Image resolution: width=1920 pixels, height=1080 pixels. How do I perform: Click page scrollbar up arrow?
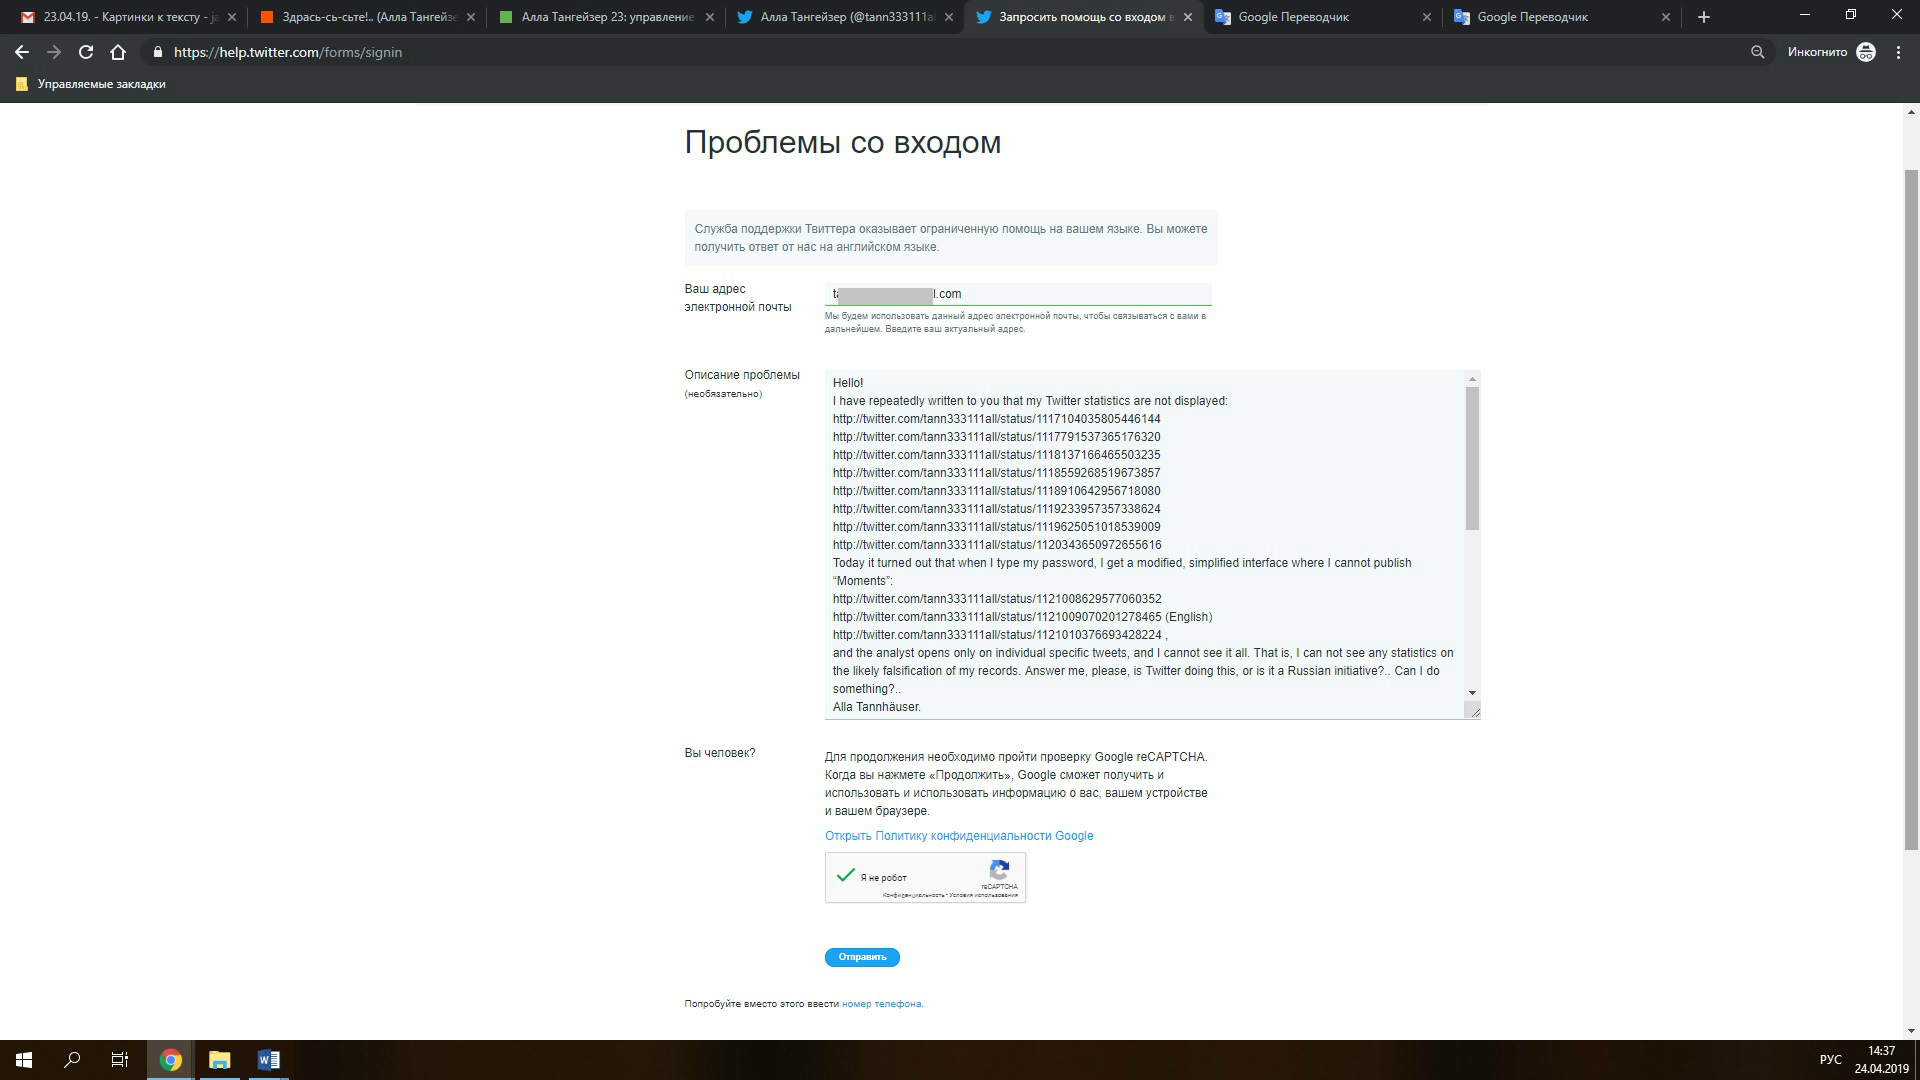[1912, 112]
